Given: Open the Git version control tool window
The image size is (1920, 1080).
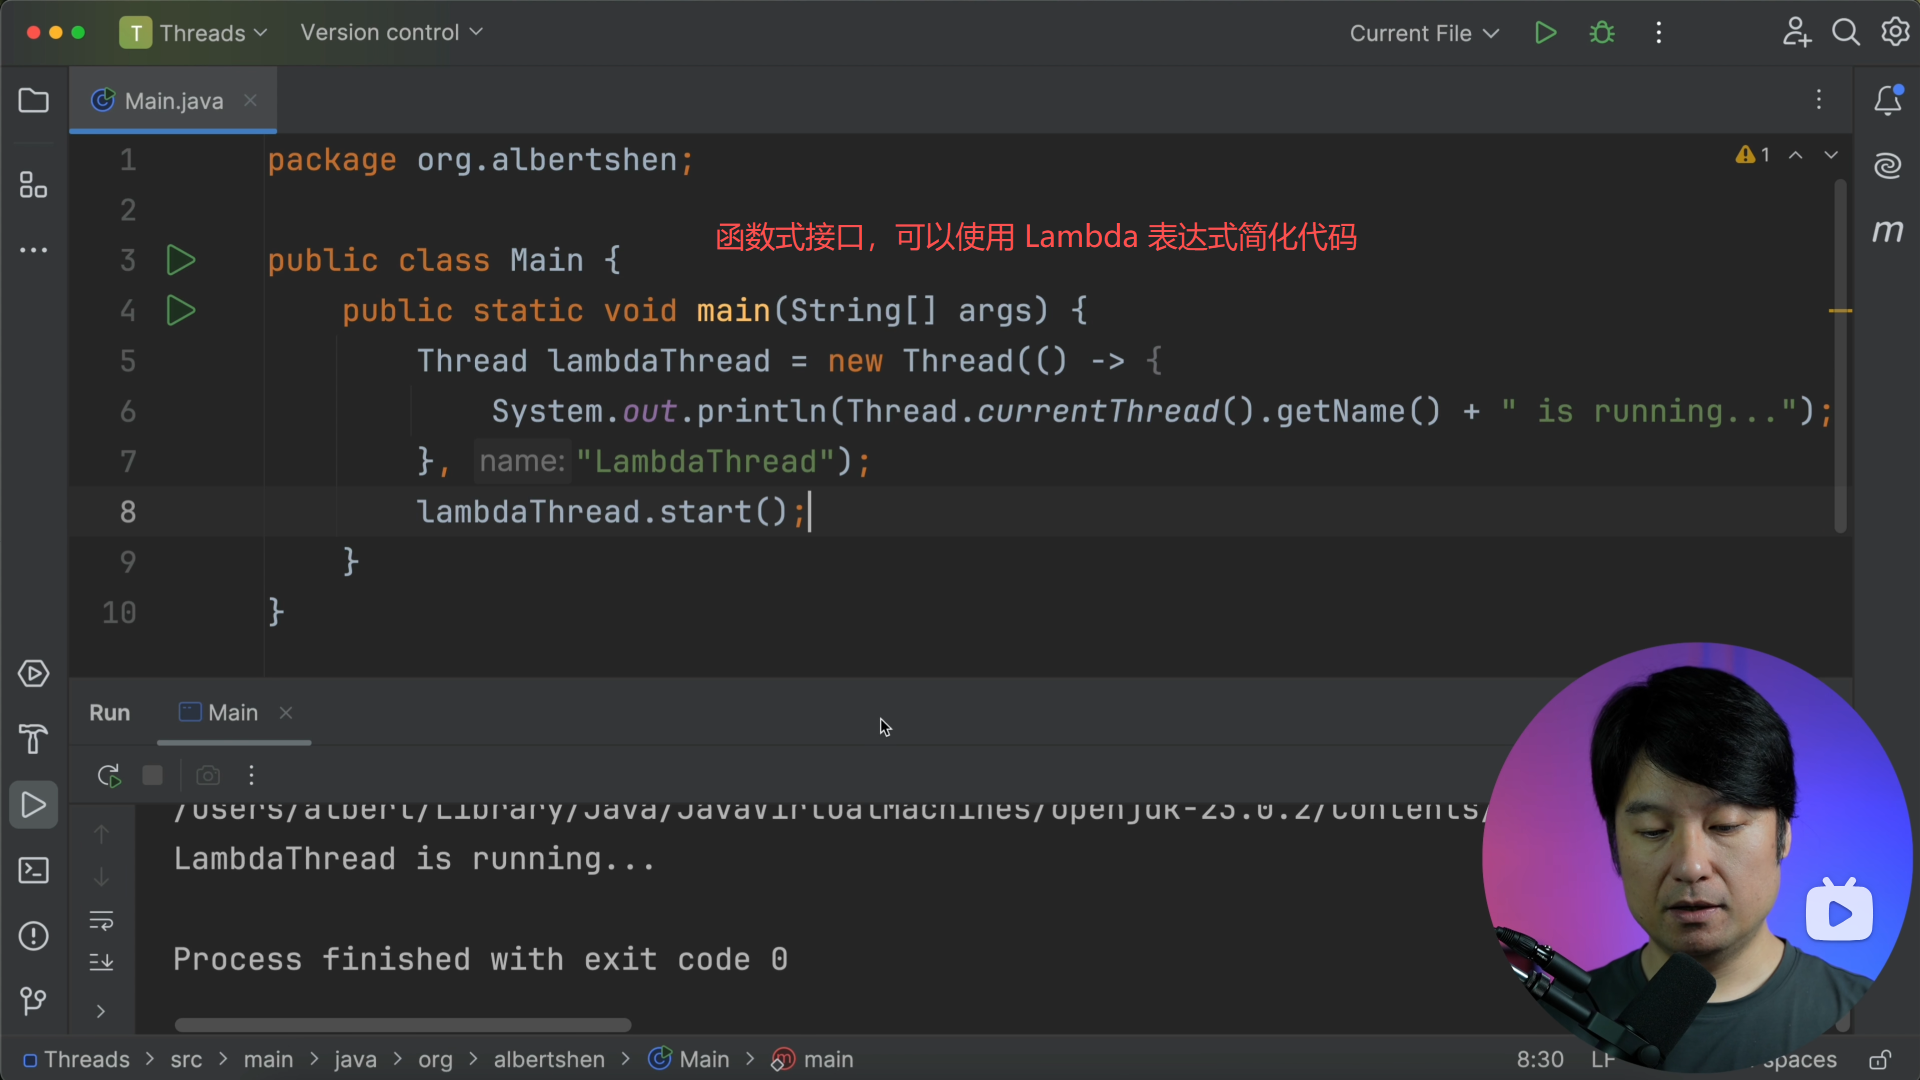Looking at the screenshot, I should (x=34, y=1000).
